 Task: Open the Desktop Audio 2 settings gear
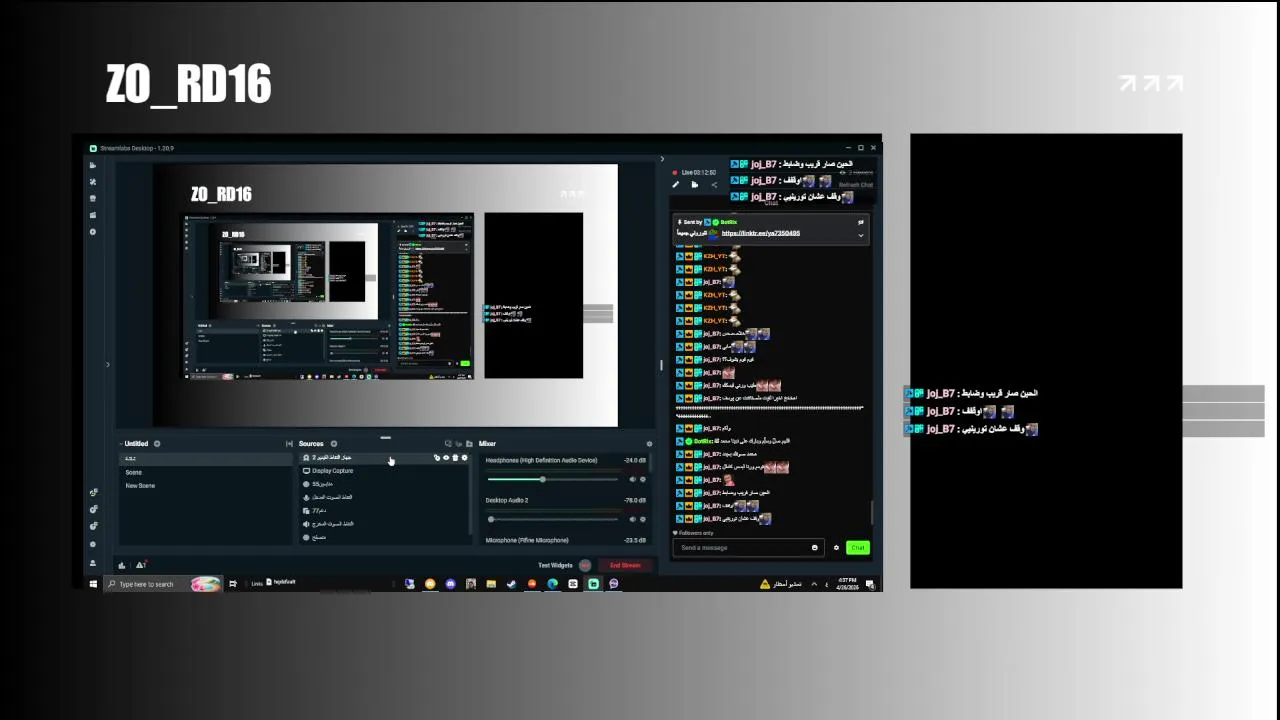pos(642,519)
